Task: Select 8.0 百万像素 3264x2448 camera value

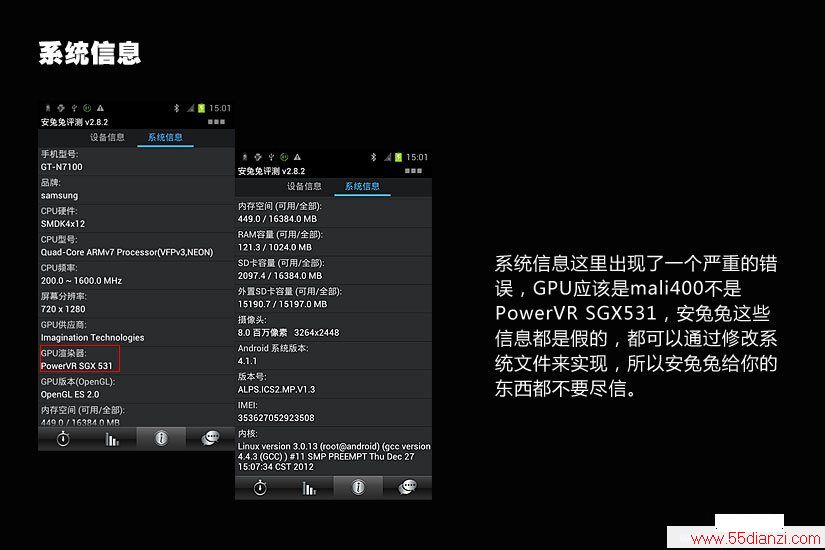Action: click(x=288, y=333)
